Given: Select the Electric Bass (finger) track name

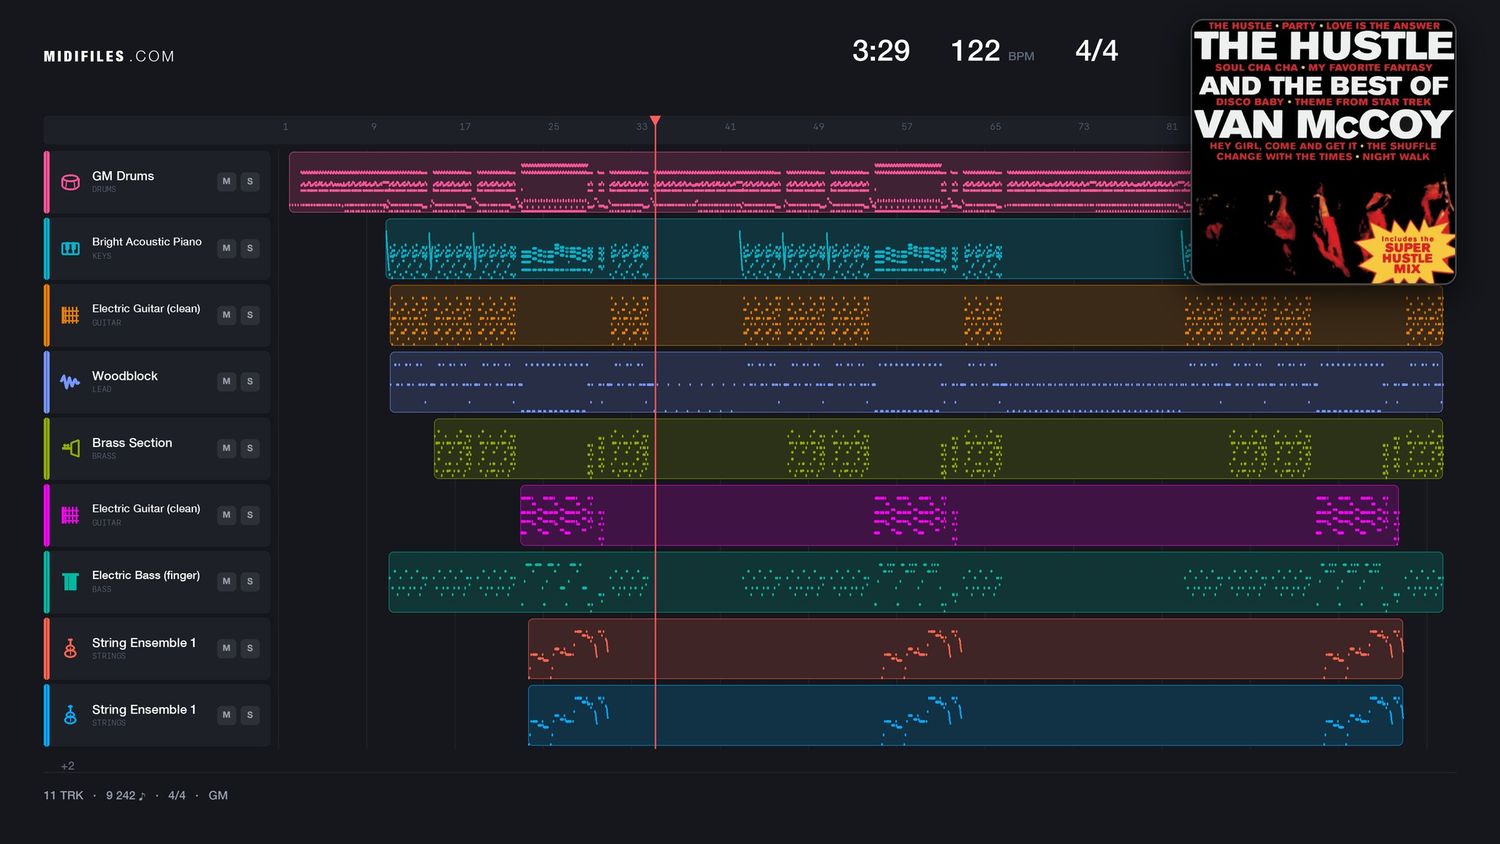Looking at the screenshot, I should tap(146, 575).
